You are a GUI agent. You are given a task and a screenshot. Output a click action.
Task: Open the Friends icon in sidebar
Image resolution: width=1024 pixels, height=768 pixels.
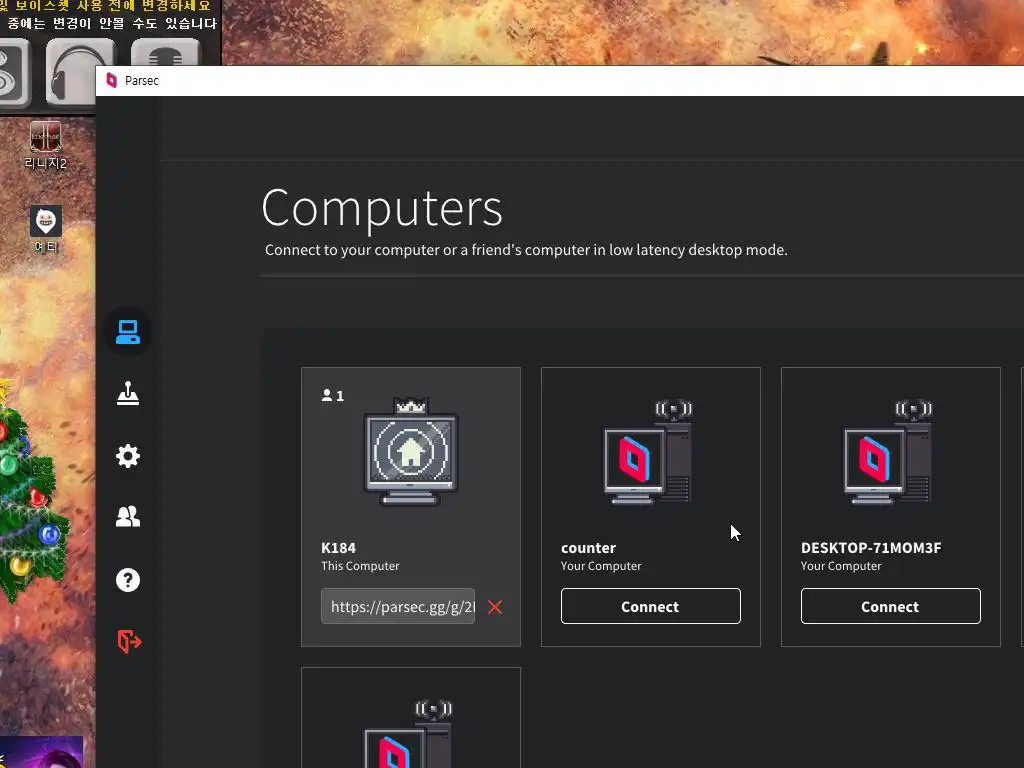128,517
